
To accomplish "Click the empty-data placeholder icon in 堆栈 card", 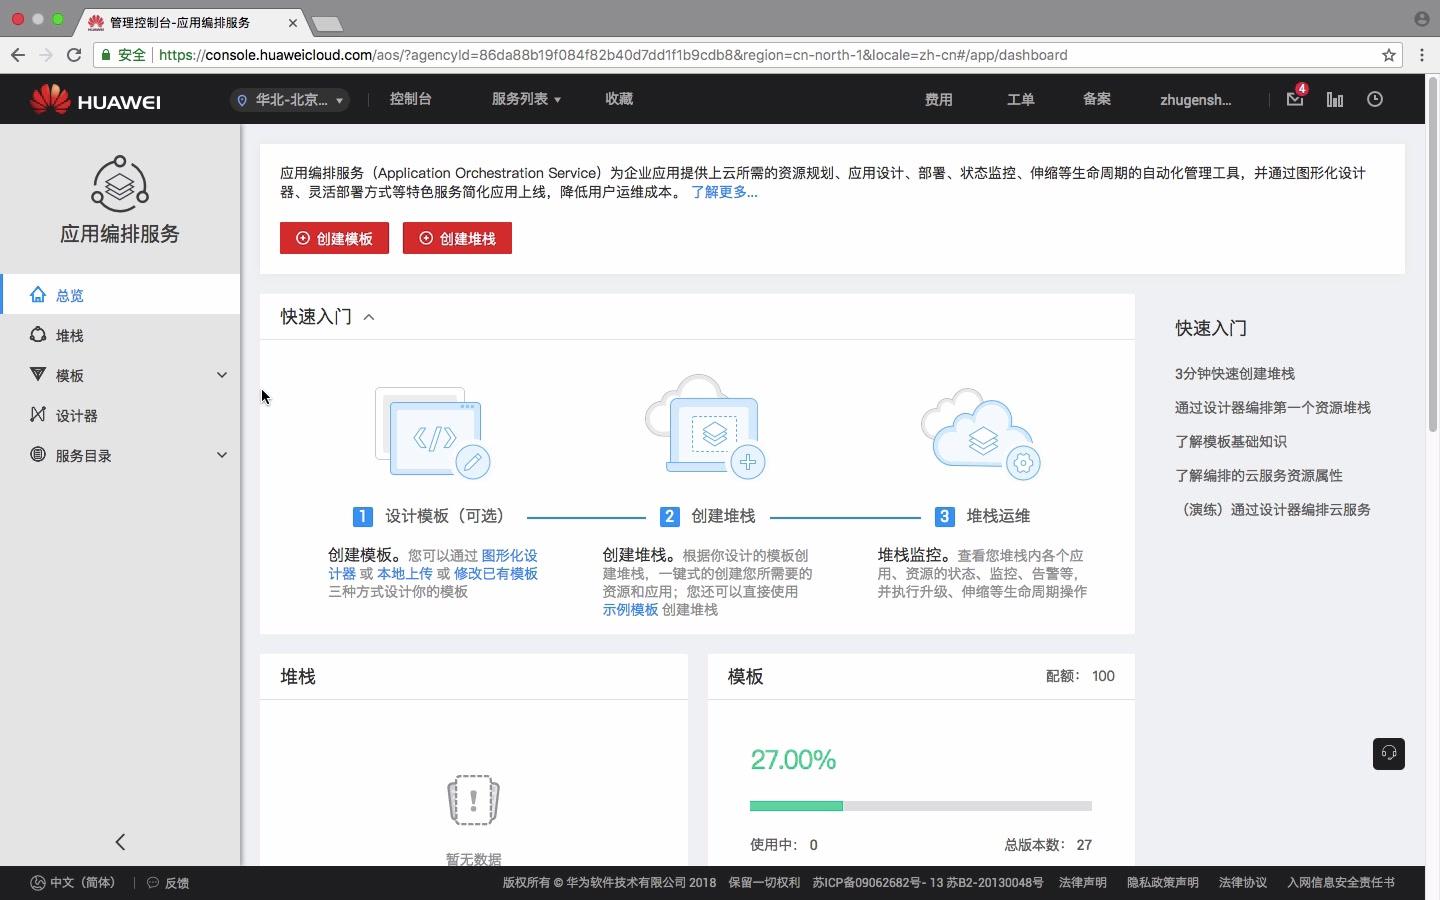I will pyautogui.click(x=473, y=800).
